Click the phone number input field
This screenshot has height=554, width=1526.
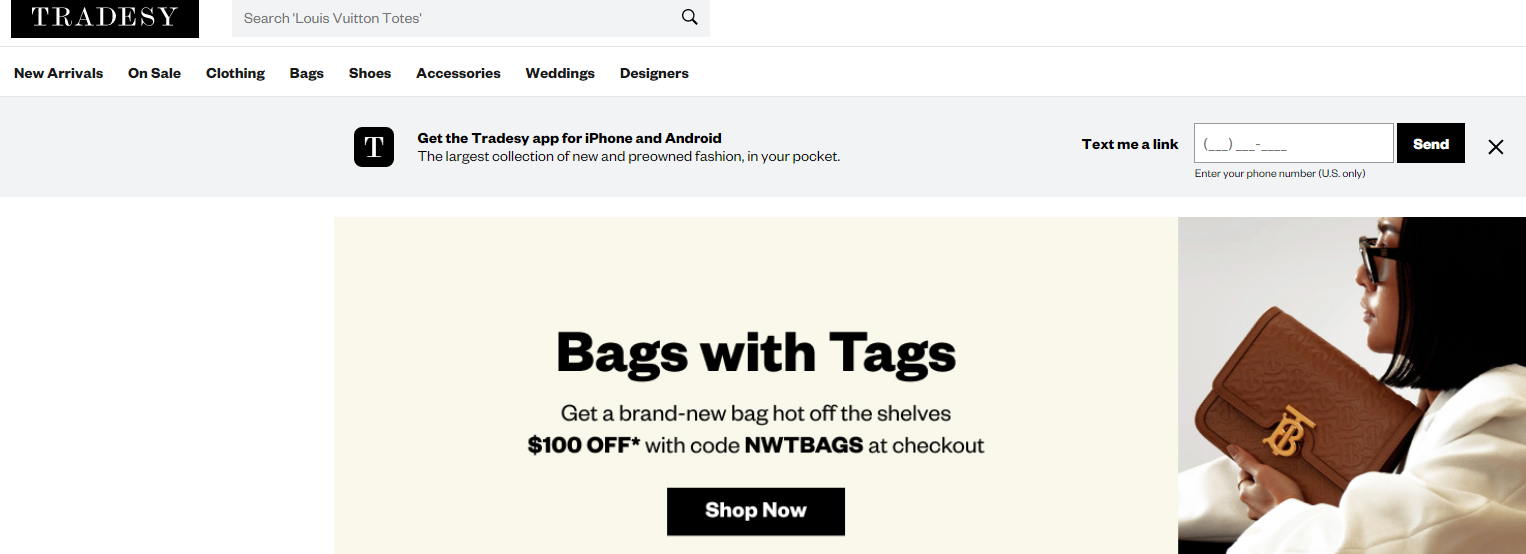(1293, 144)
